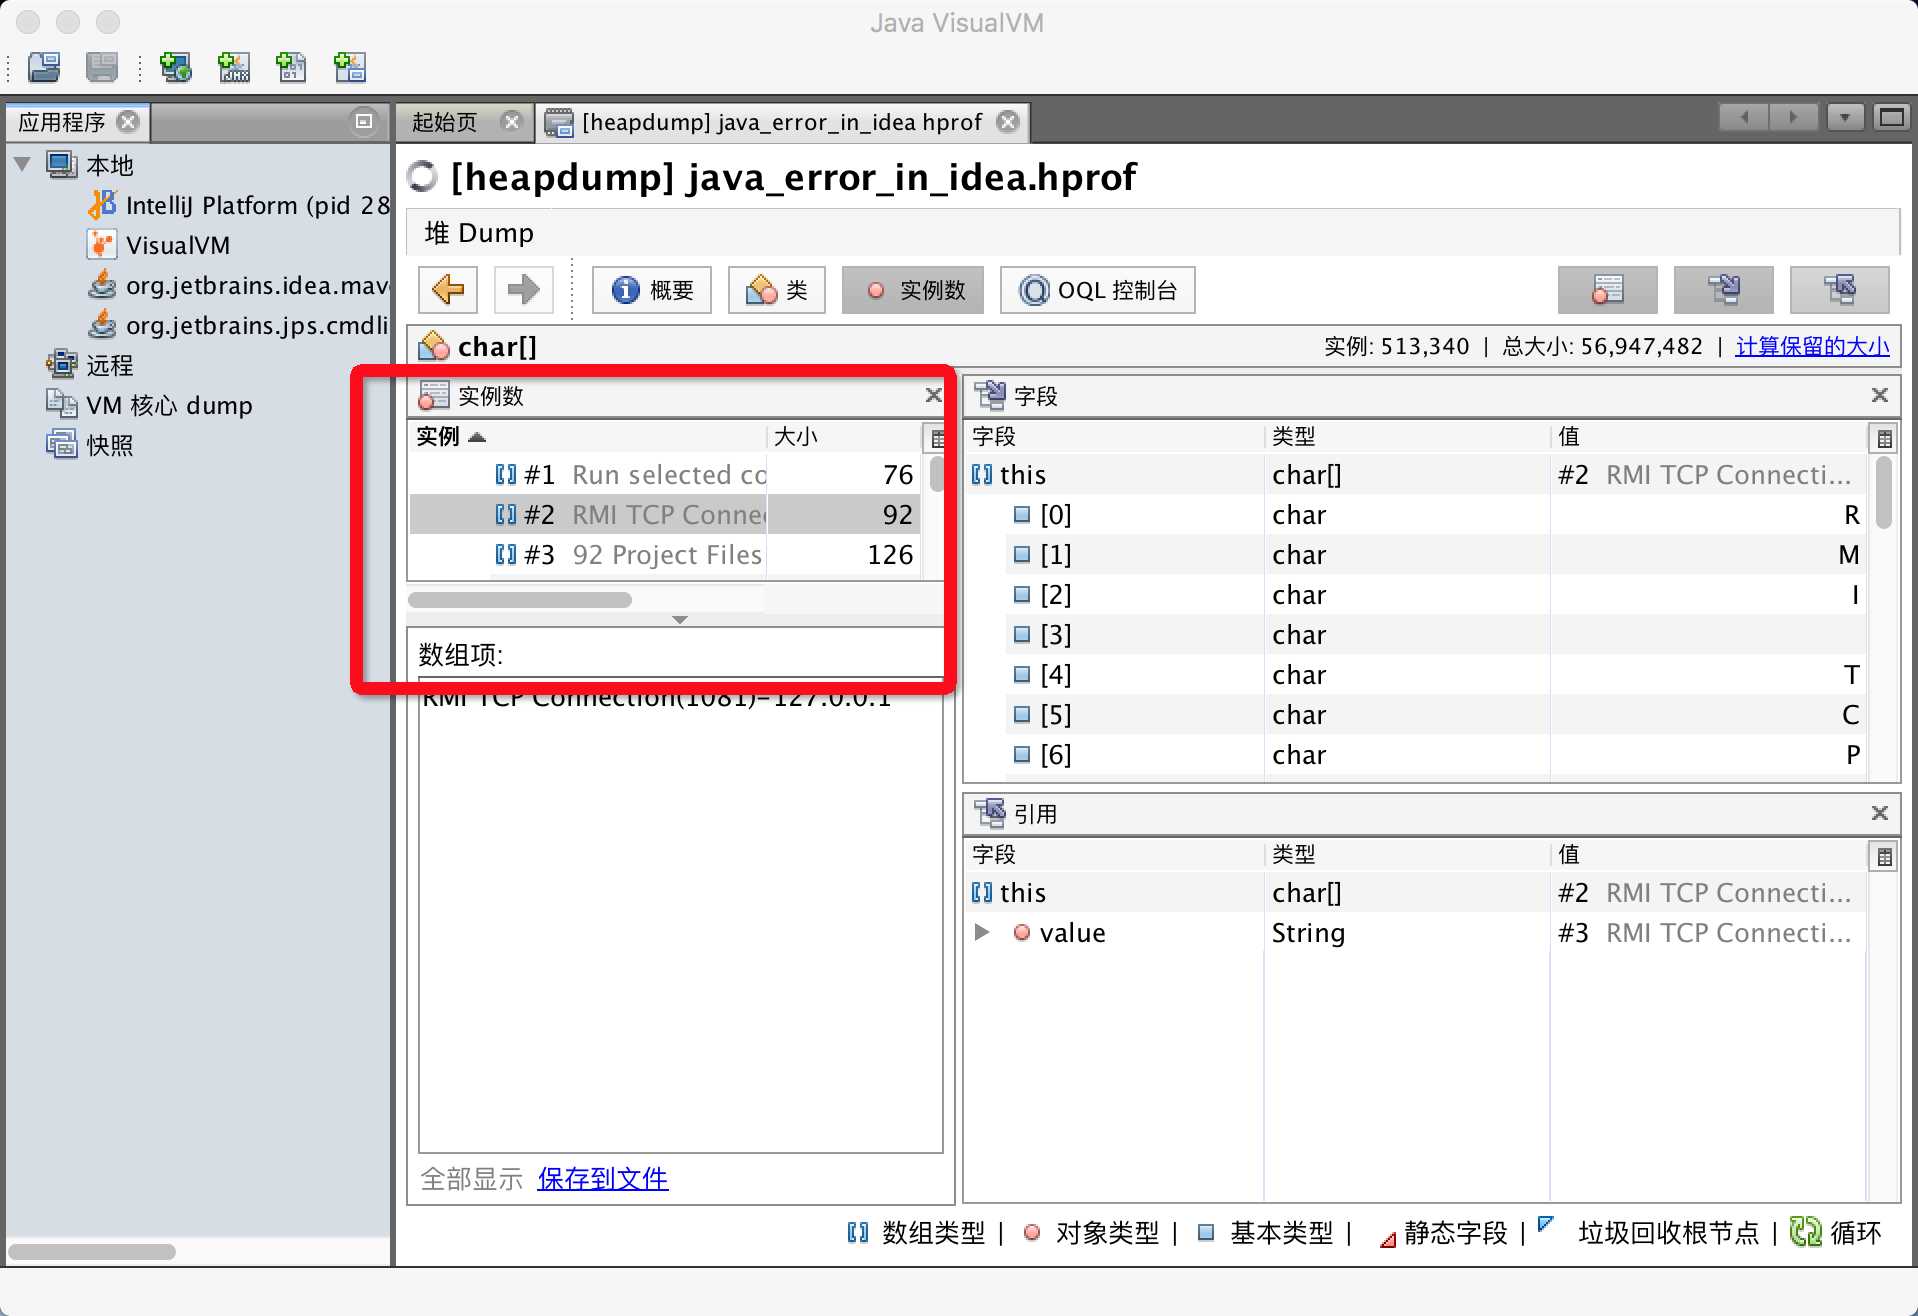Switch to the 起始页 tab

[x=445, y=122]
